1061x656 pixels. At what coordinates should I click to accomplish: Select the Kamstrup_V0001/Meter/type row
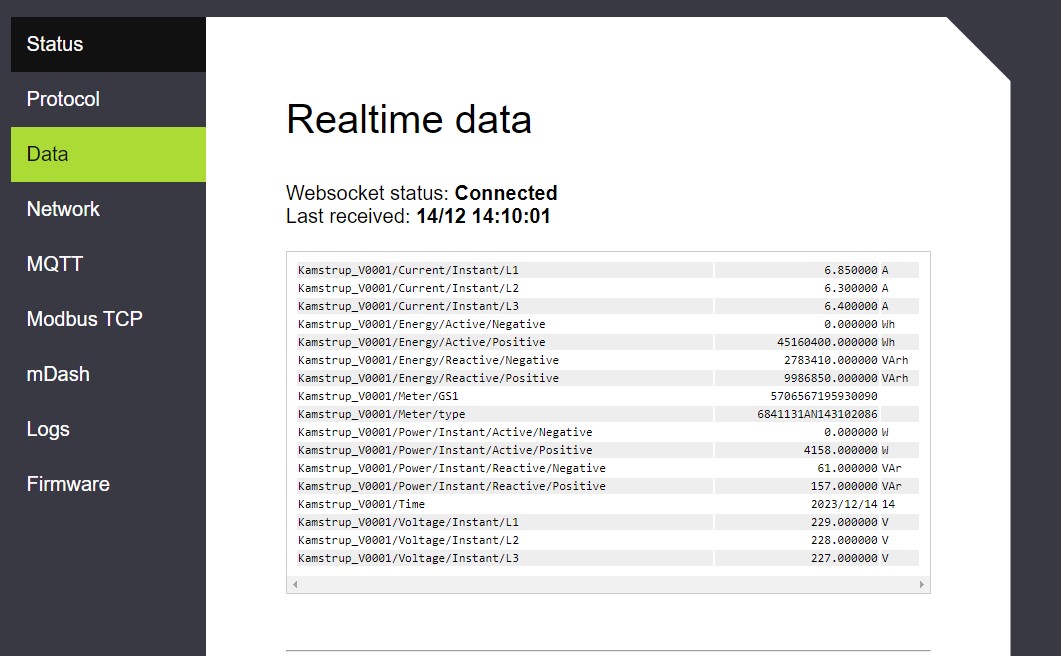607,414
